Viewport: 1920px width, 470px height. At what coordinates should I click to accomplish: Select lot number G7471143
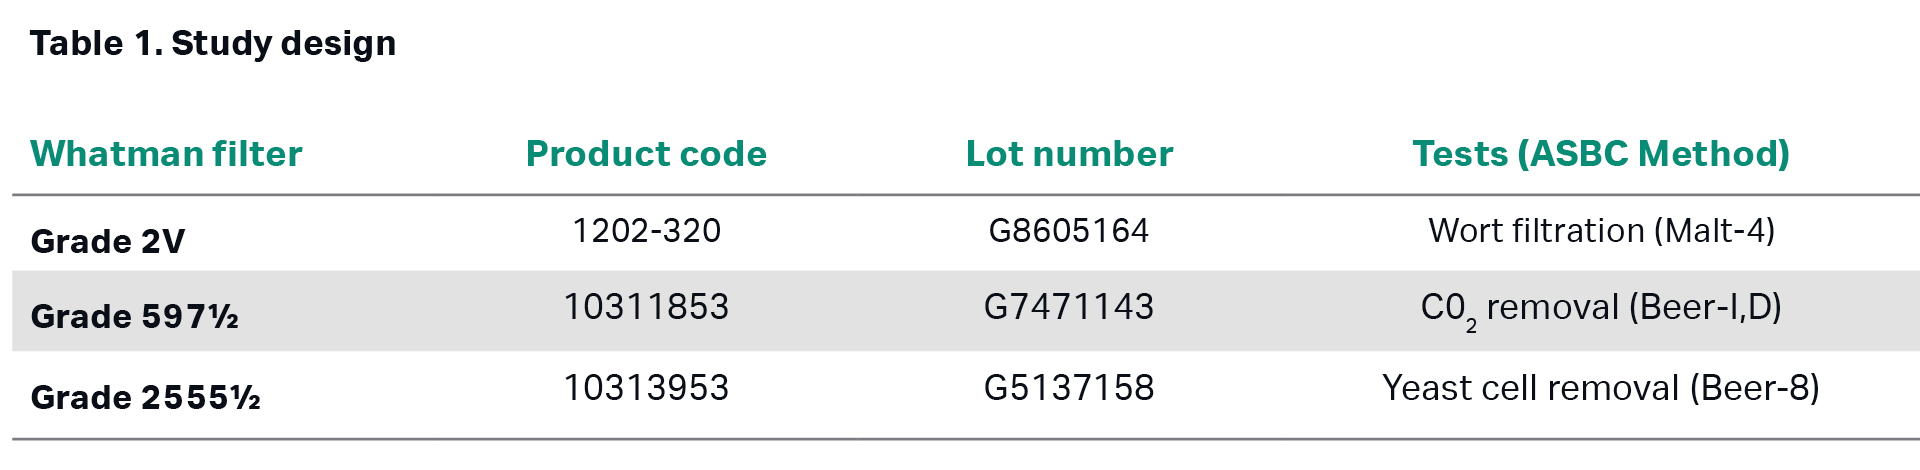pyautogui.click(x=1069, y=307)
